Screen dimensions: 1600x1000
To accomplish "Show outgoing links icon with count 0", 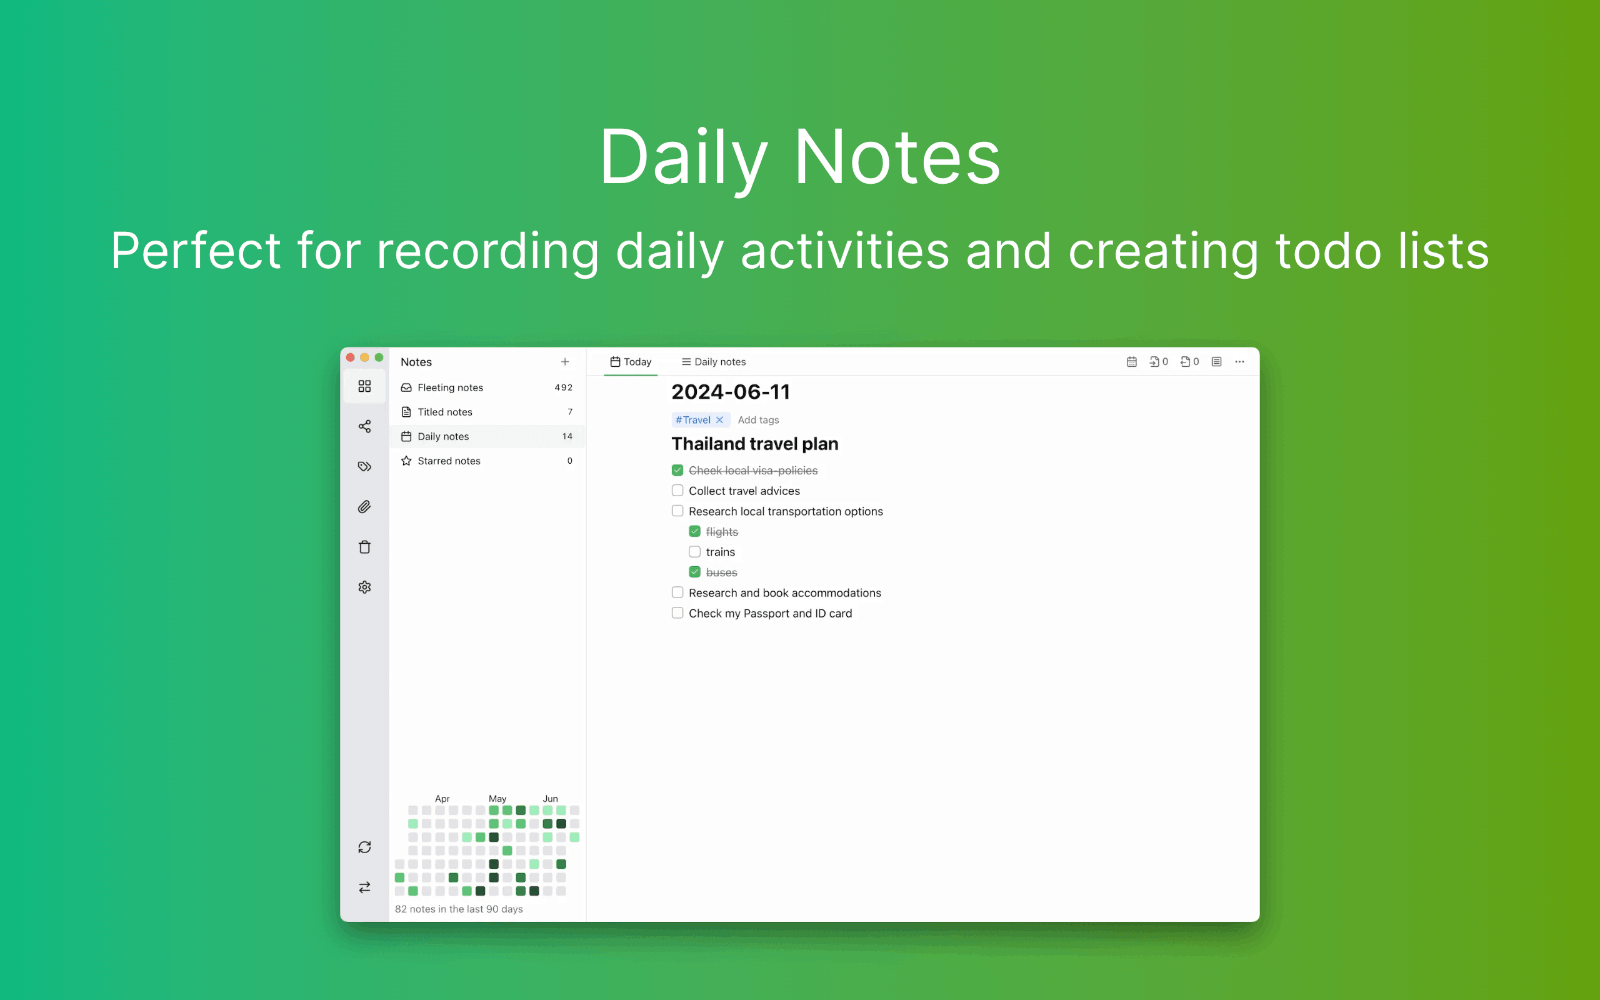I will click(1189, 362).
